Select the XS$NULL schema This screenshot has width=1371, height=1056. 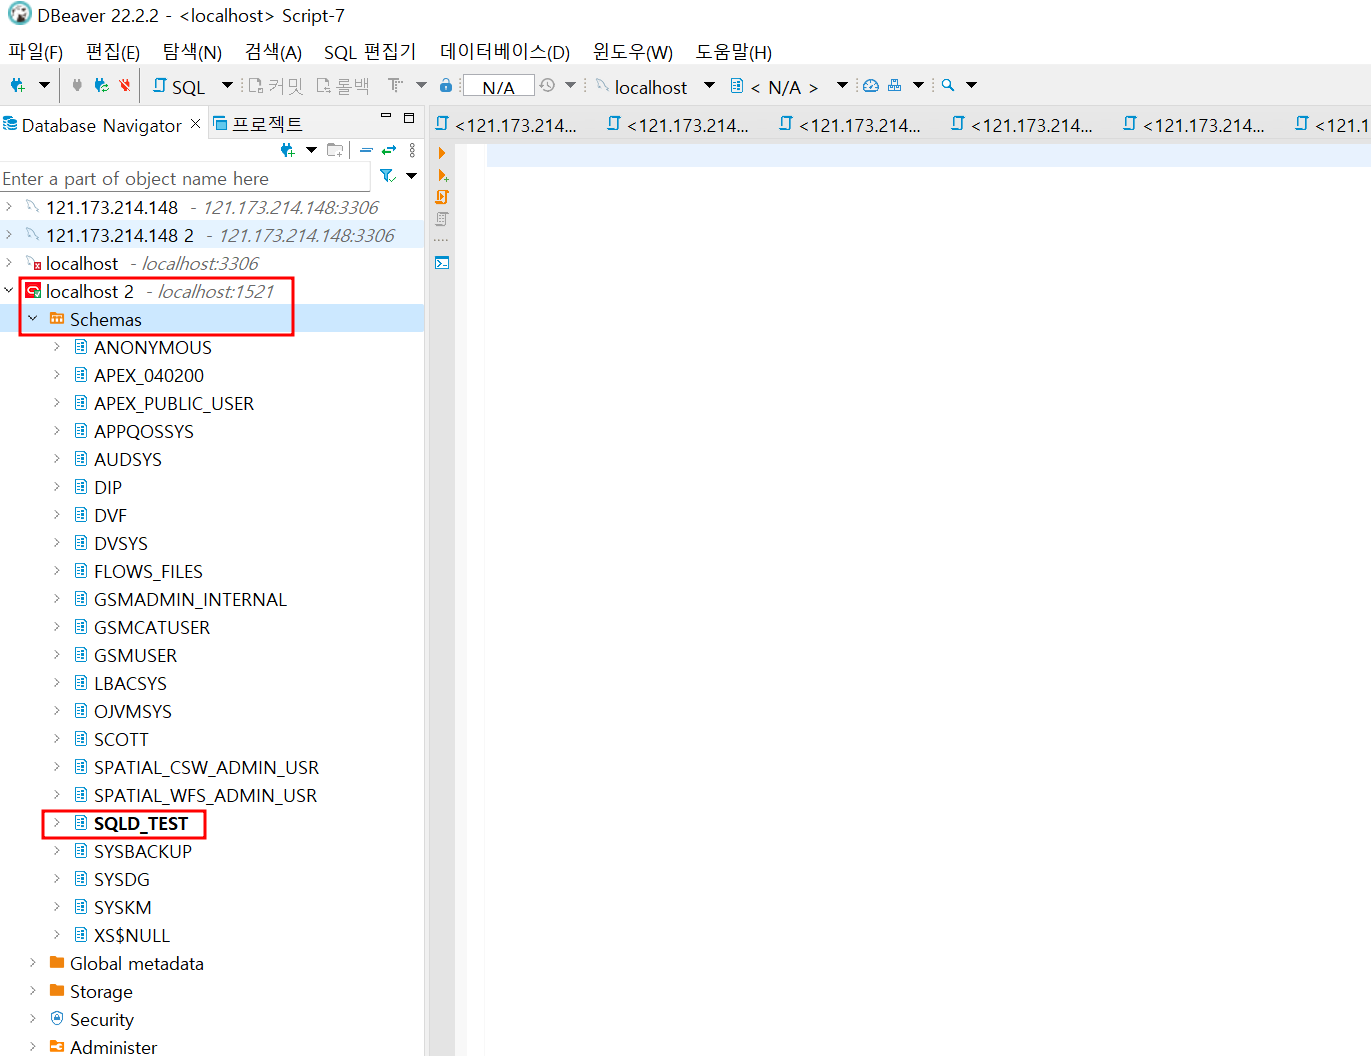[x=132, y=935]
